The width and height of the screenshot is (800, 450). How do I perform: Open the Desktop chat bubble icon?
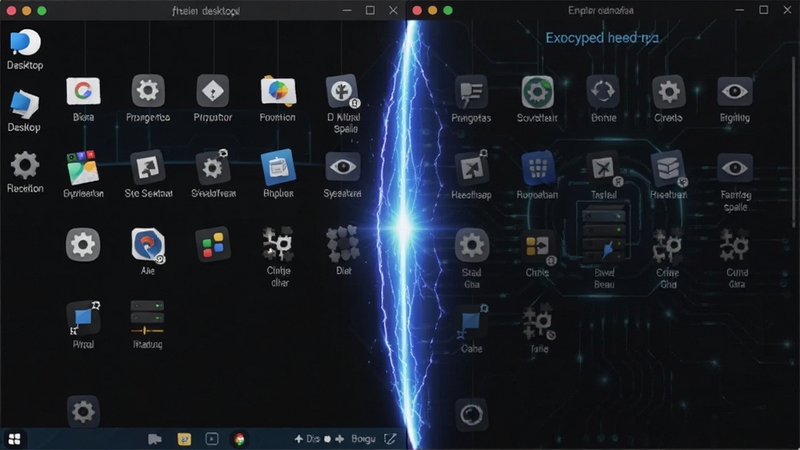pyautogui.click(x=24, y=42)
